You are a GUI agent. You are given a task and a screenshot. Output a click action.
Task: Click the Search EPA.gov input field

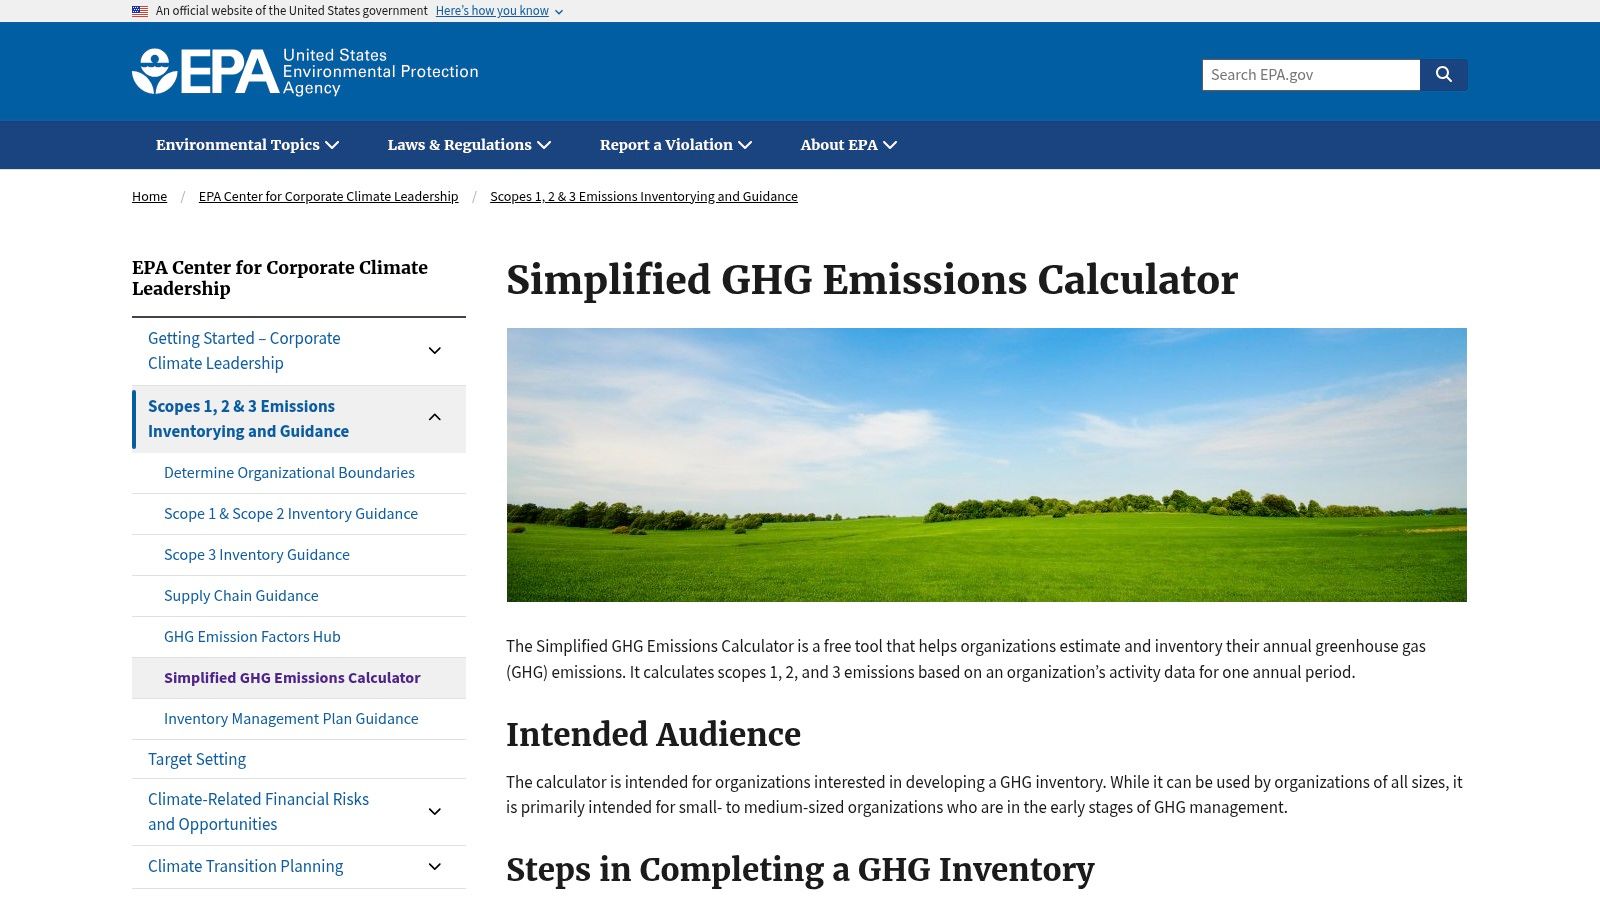pyautogui.click(x=1310, y=74)
